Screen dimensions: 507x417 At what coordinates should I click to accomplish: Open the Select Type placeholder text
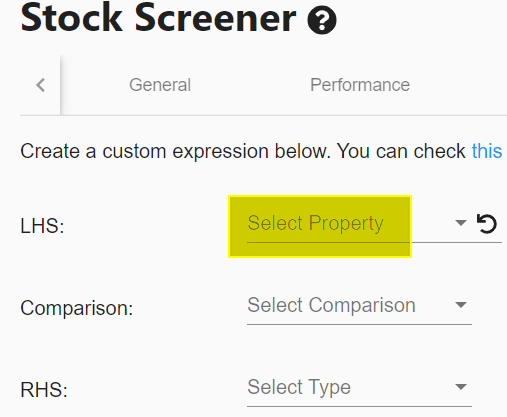tap(299, 387)
